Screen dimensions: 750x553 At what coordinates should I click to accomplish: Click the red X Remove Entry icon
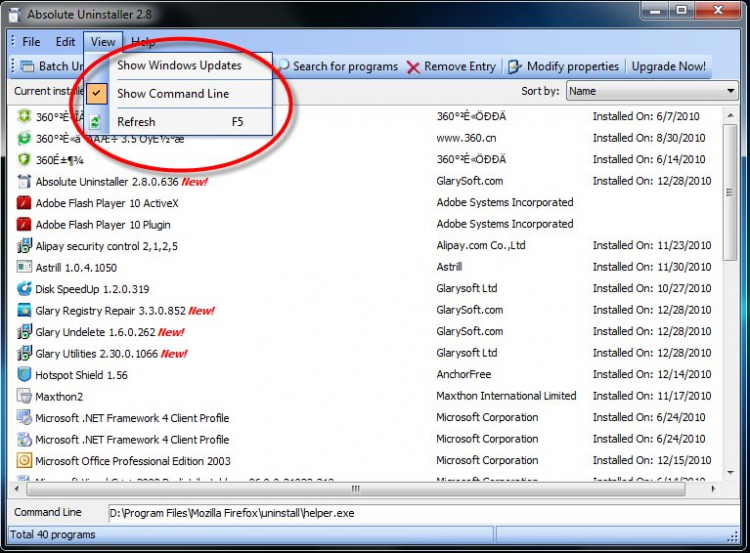[x=413, y=67]
